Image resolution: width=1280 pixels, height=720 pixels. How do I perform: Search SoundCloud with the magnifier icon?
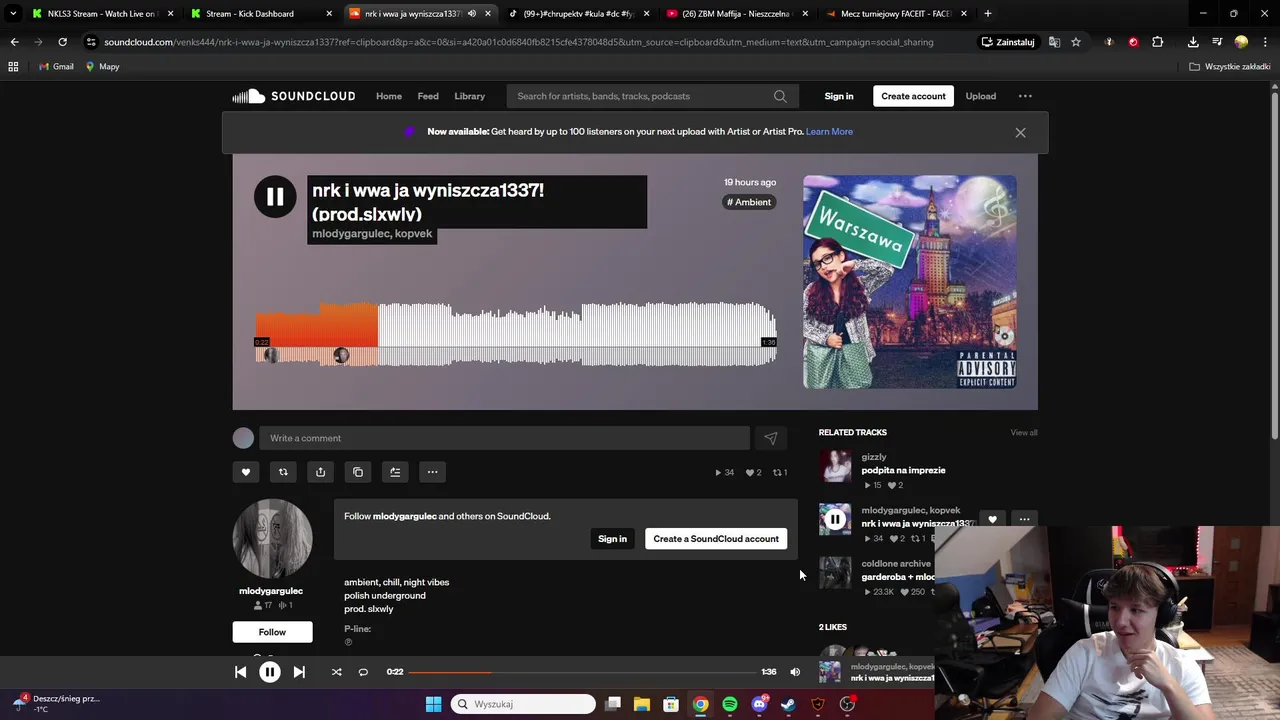click(780, 96)
